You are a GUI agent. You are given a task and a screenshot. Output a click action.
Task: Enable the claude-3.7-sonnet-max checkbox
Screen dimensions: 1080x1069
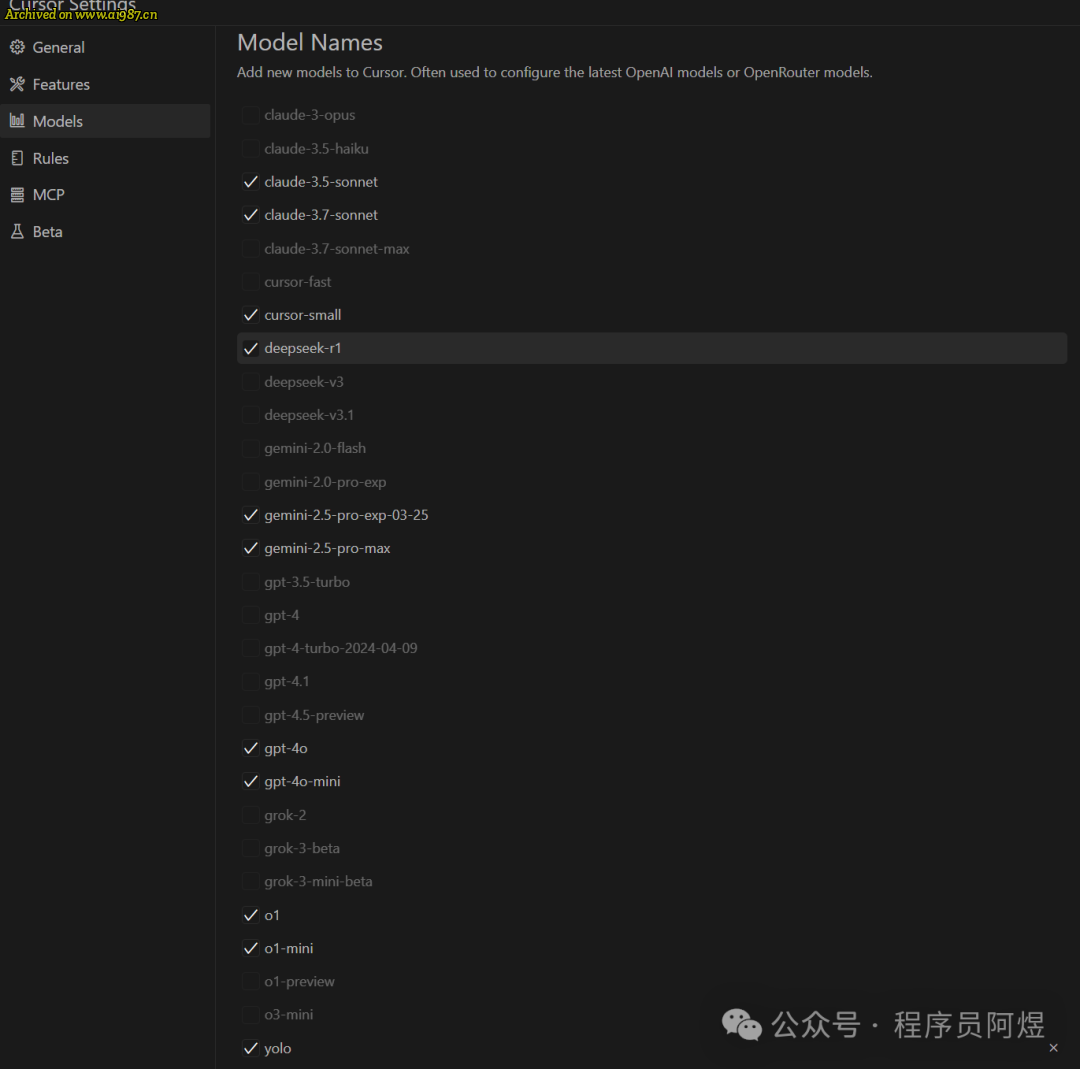(x=251, y=249)
